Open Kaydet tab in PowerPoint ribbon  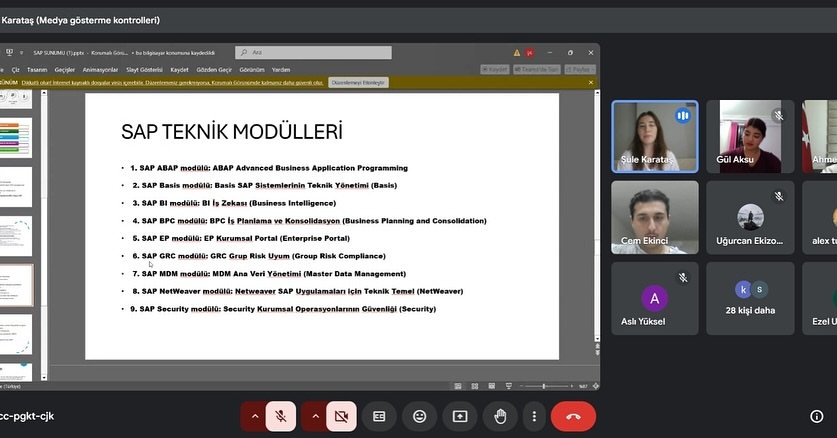179,70
